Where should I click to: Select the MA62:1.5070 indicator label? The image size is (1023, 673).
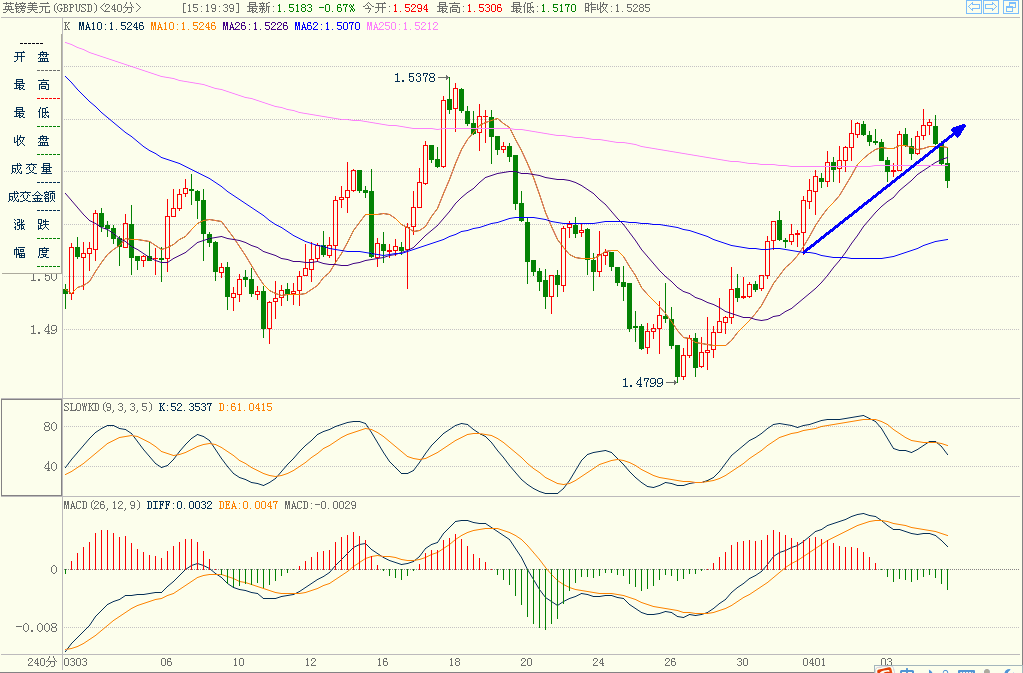coord(328,26)
